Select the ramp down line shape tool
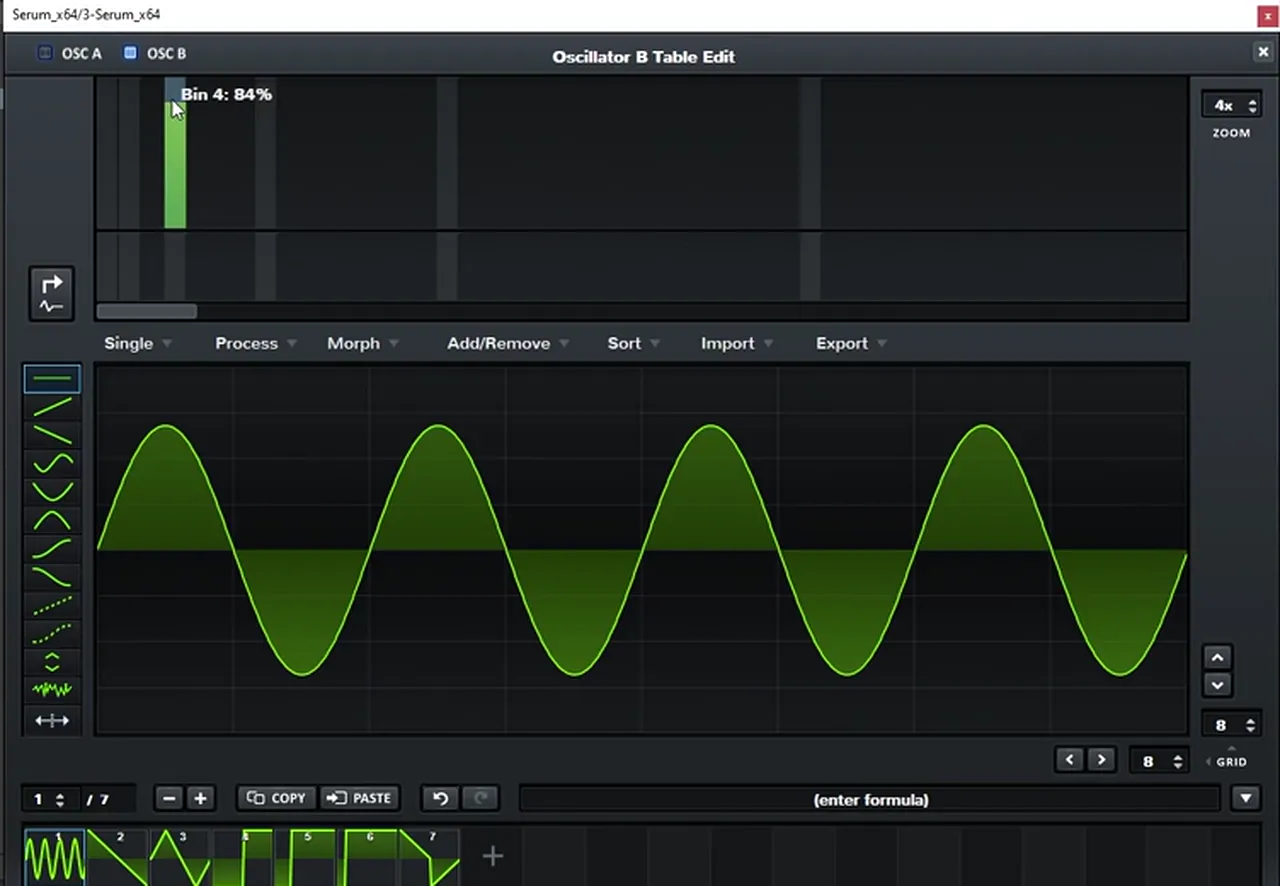This screenshot has width=1280, height=886. point(52,435)
